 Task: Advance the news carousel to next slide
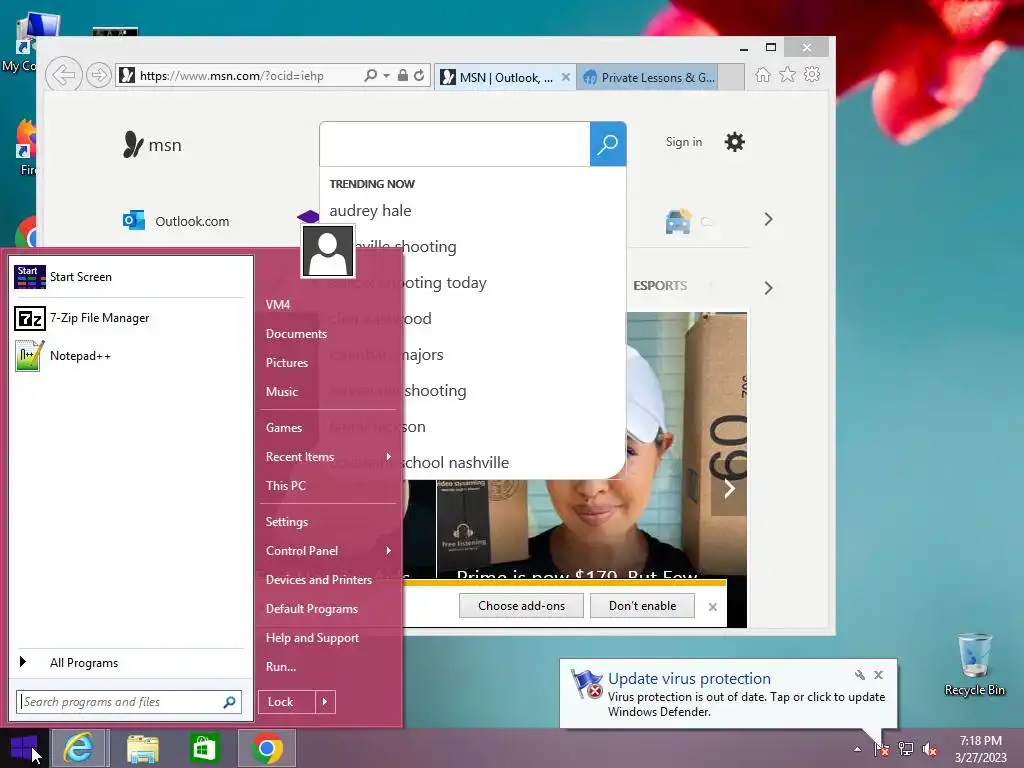(x=729, y=488)
